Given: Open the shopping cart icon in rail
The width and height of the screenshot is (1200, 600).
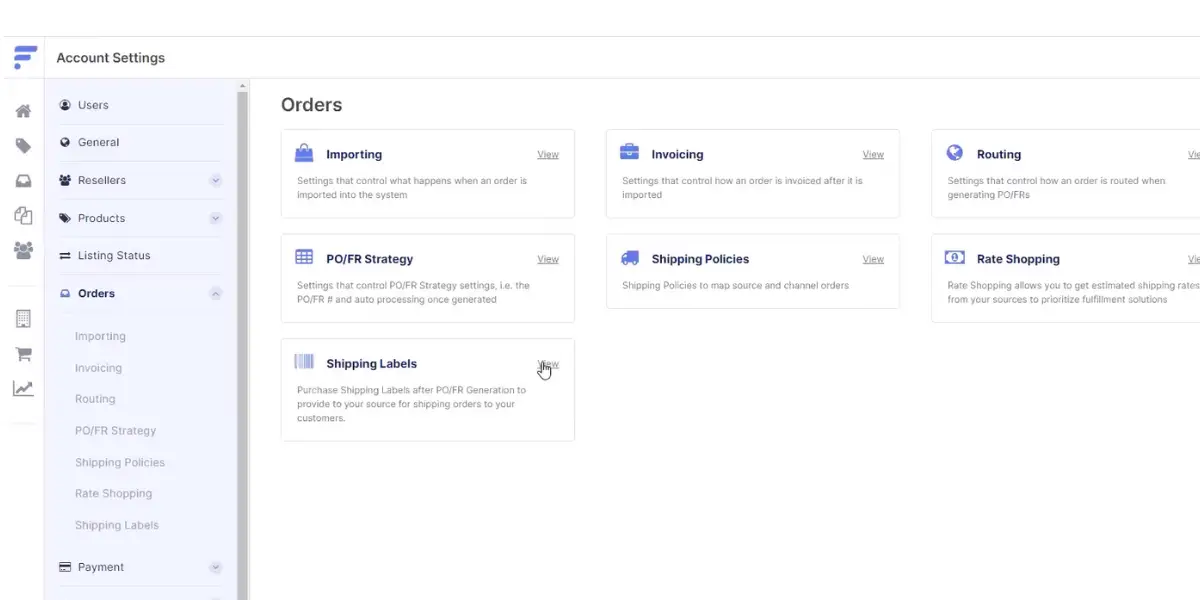Looking at the screenshot, I should pyautogui.click(x=23, y=354).
